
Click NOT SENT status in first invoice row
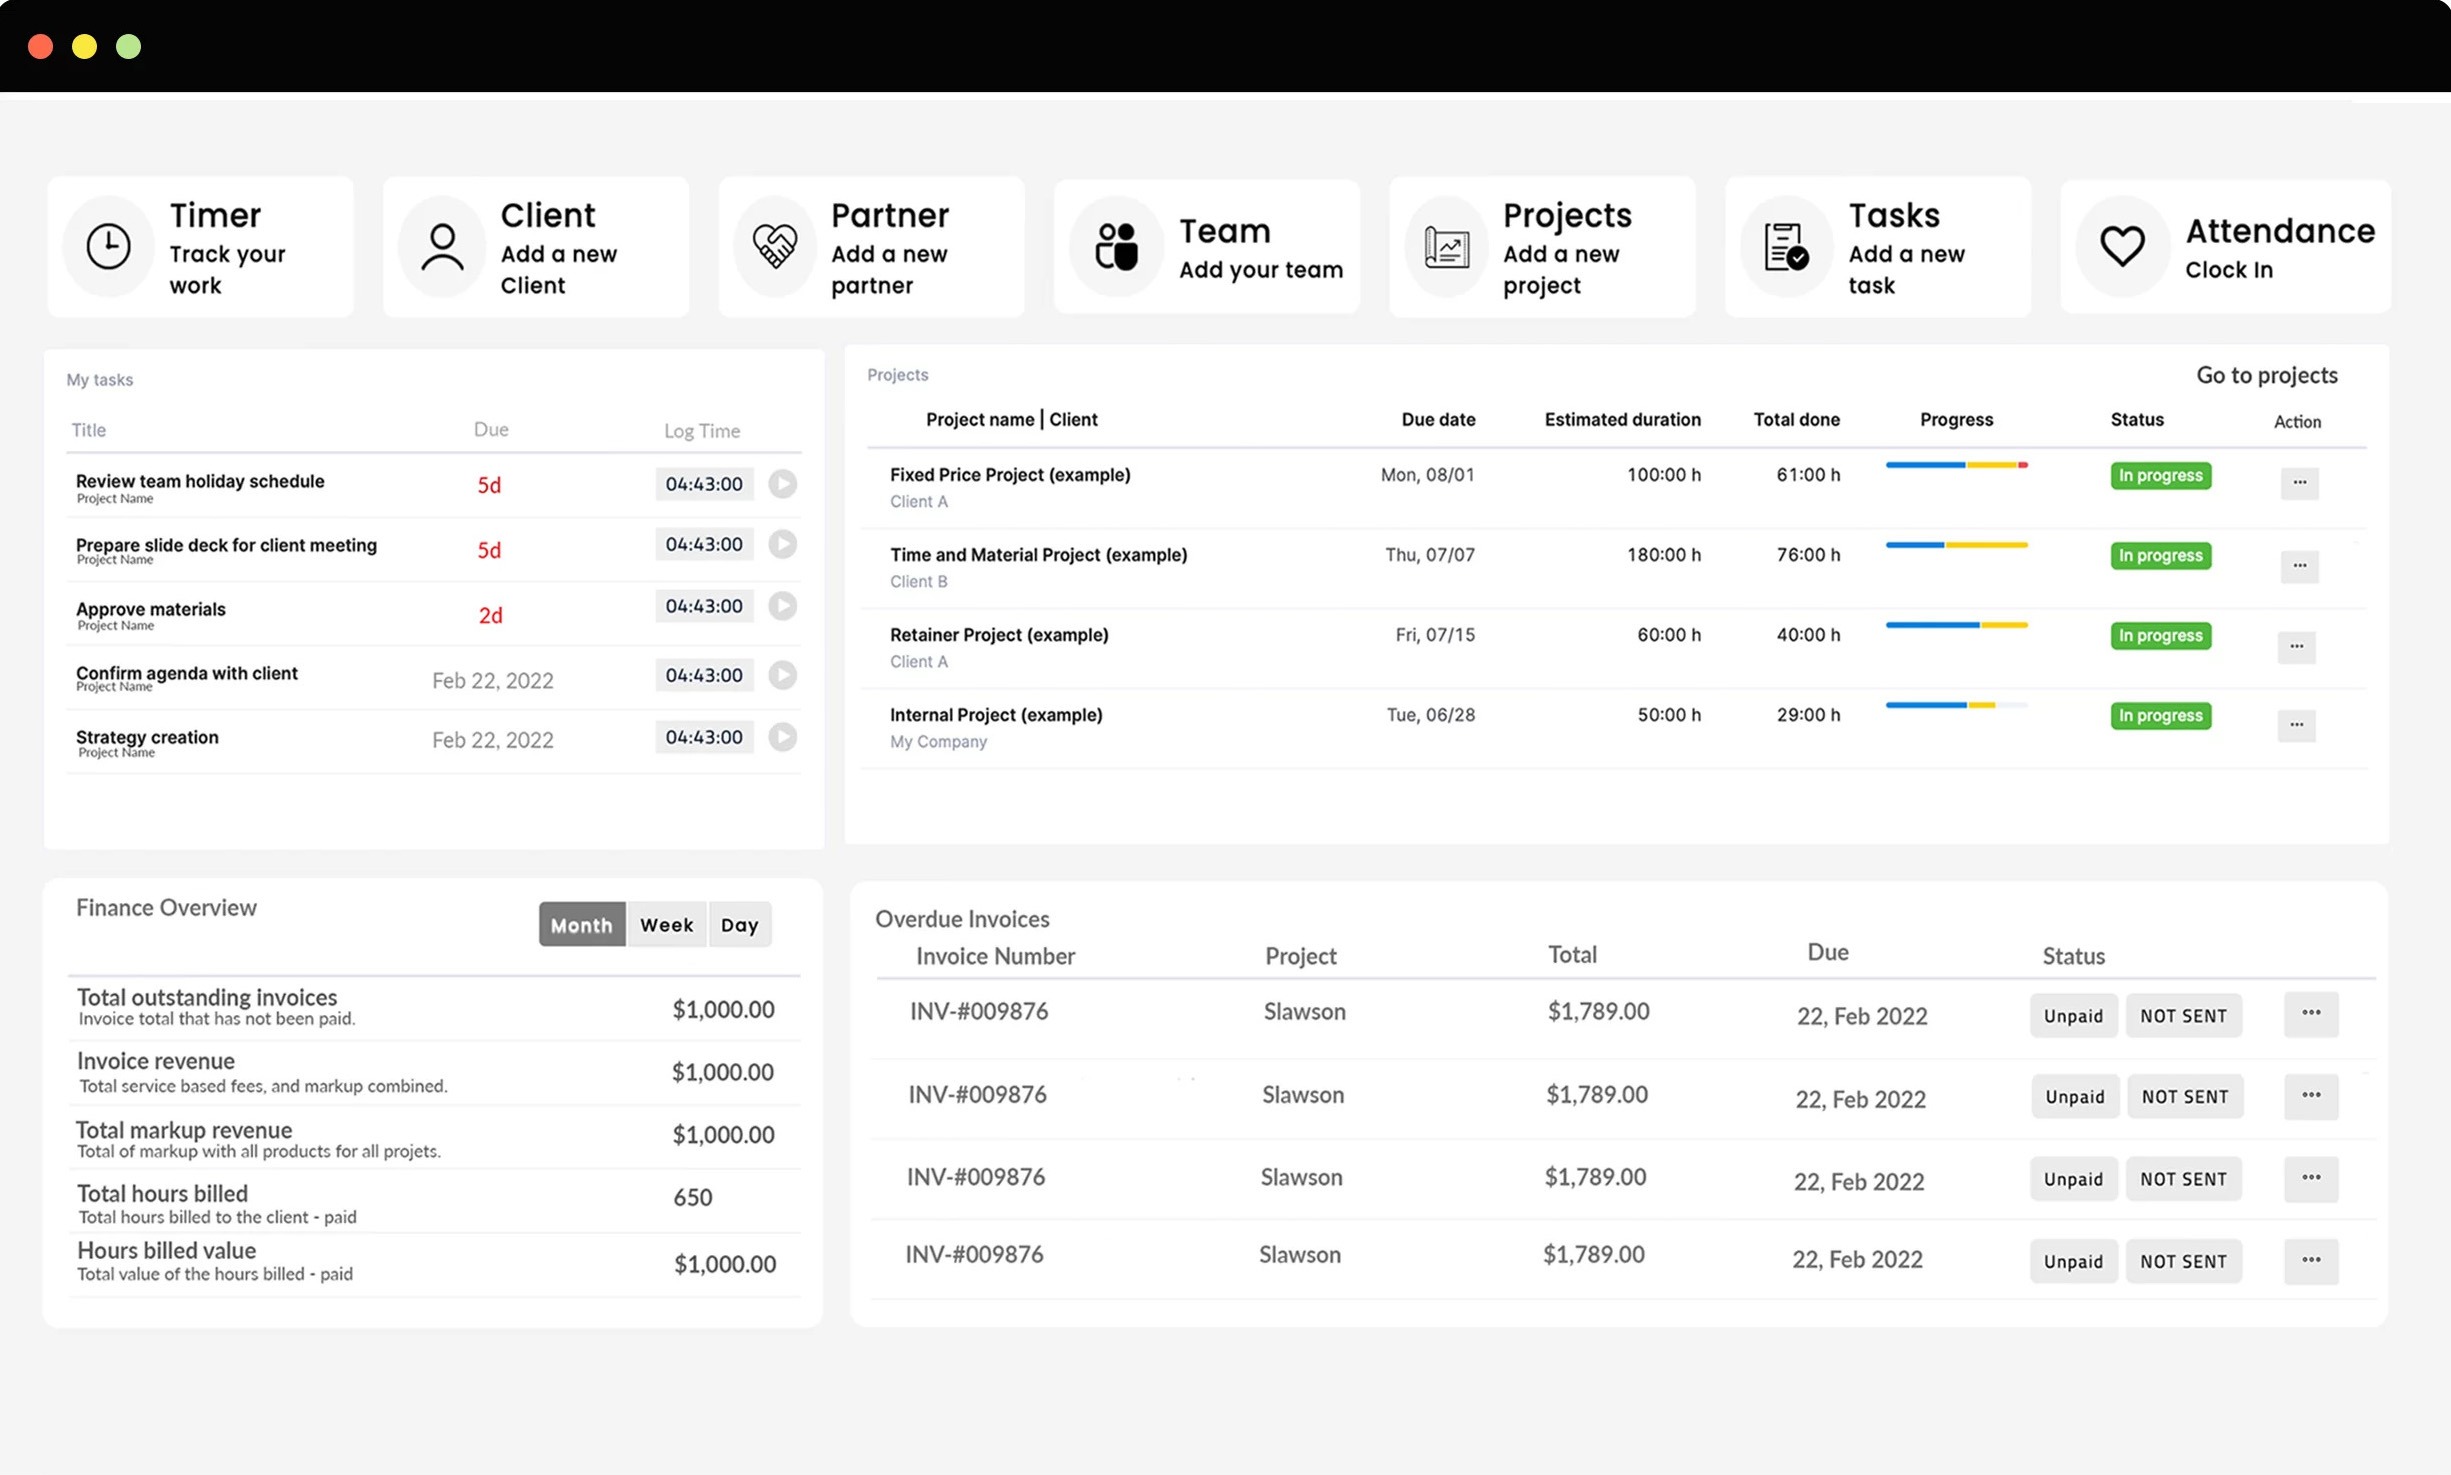click(2183, 1016)
